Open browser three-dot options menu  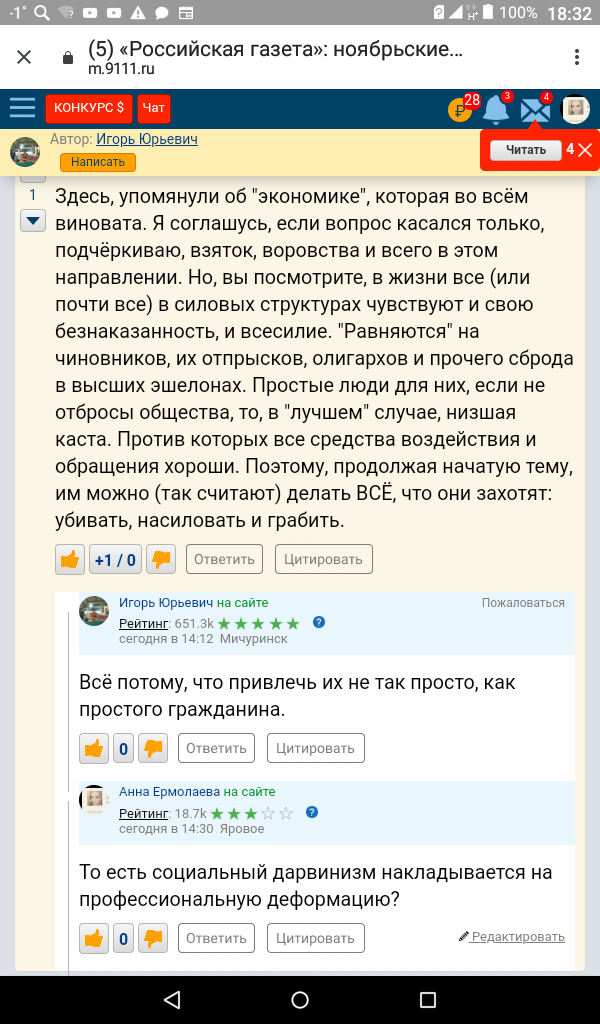point(577,57)
